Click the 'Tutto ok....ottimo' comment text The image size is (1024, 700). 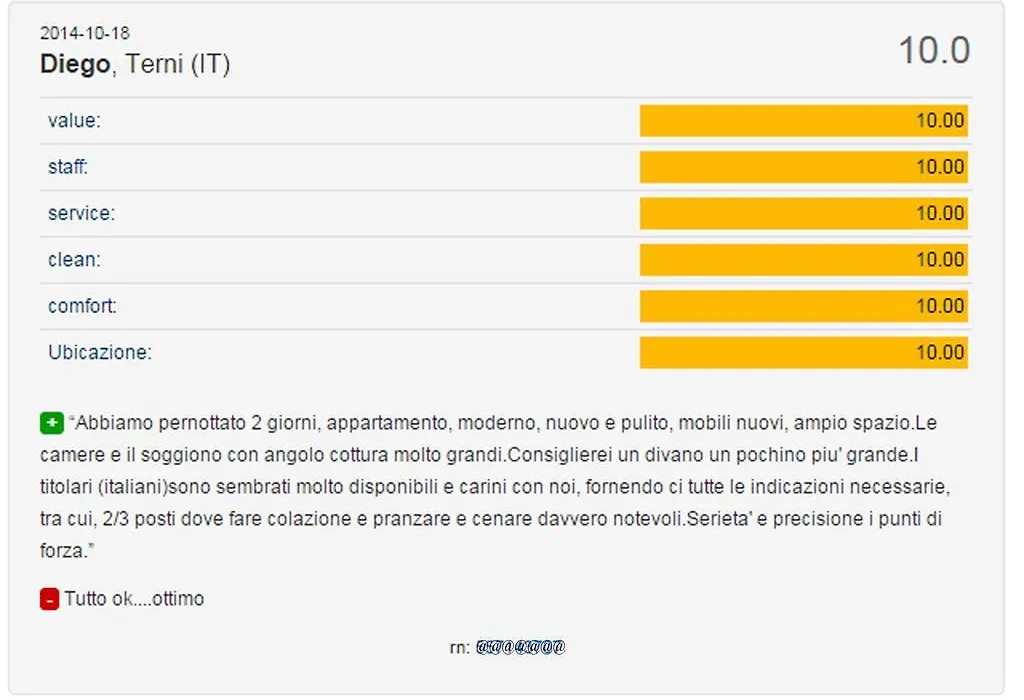(x=135, y=599)
